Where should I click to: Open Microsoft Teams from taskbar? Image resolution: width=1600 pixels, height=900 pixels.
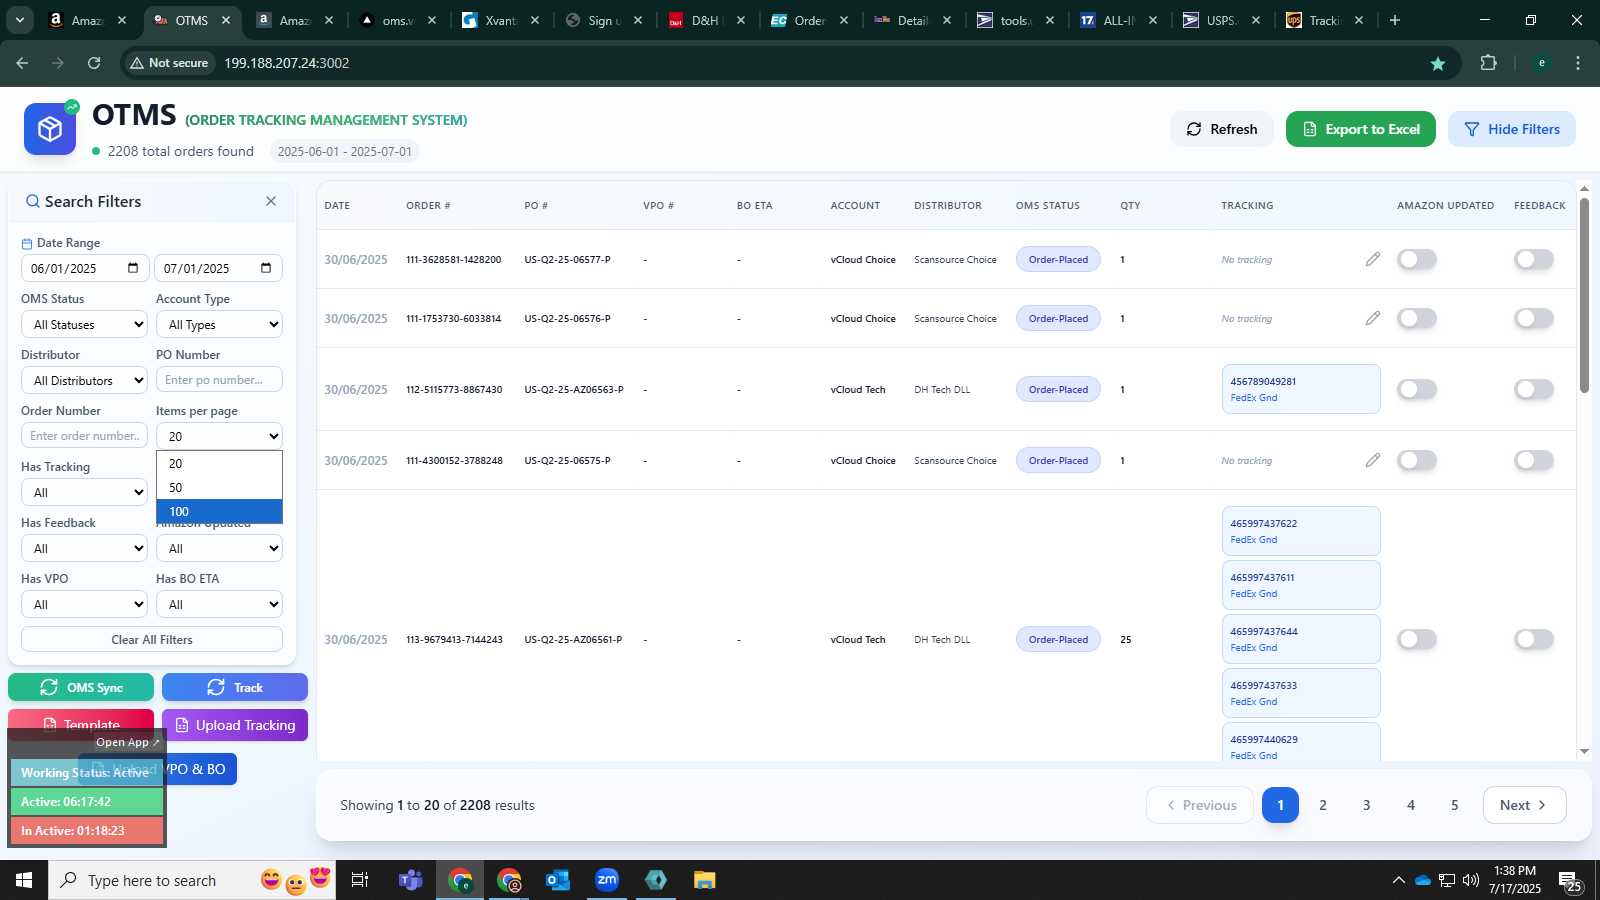[410, 880]
